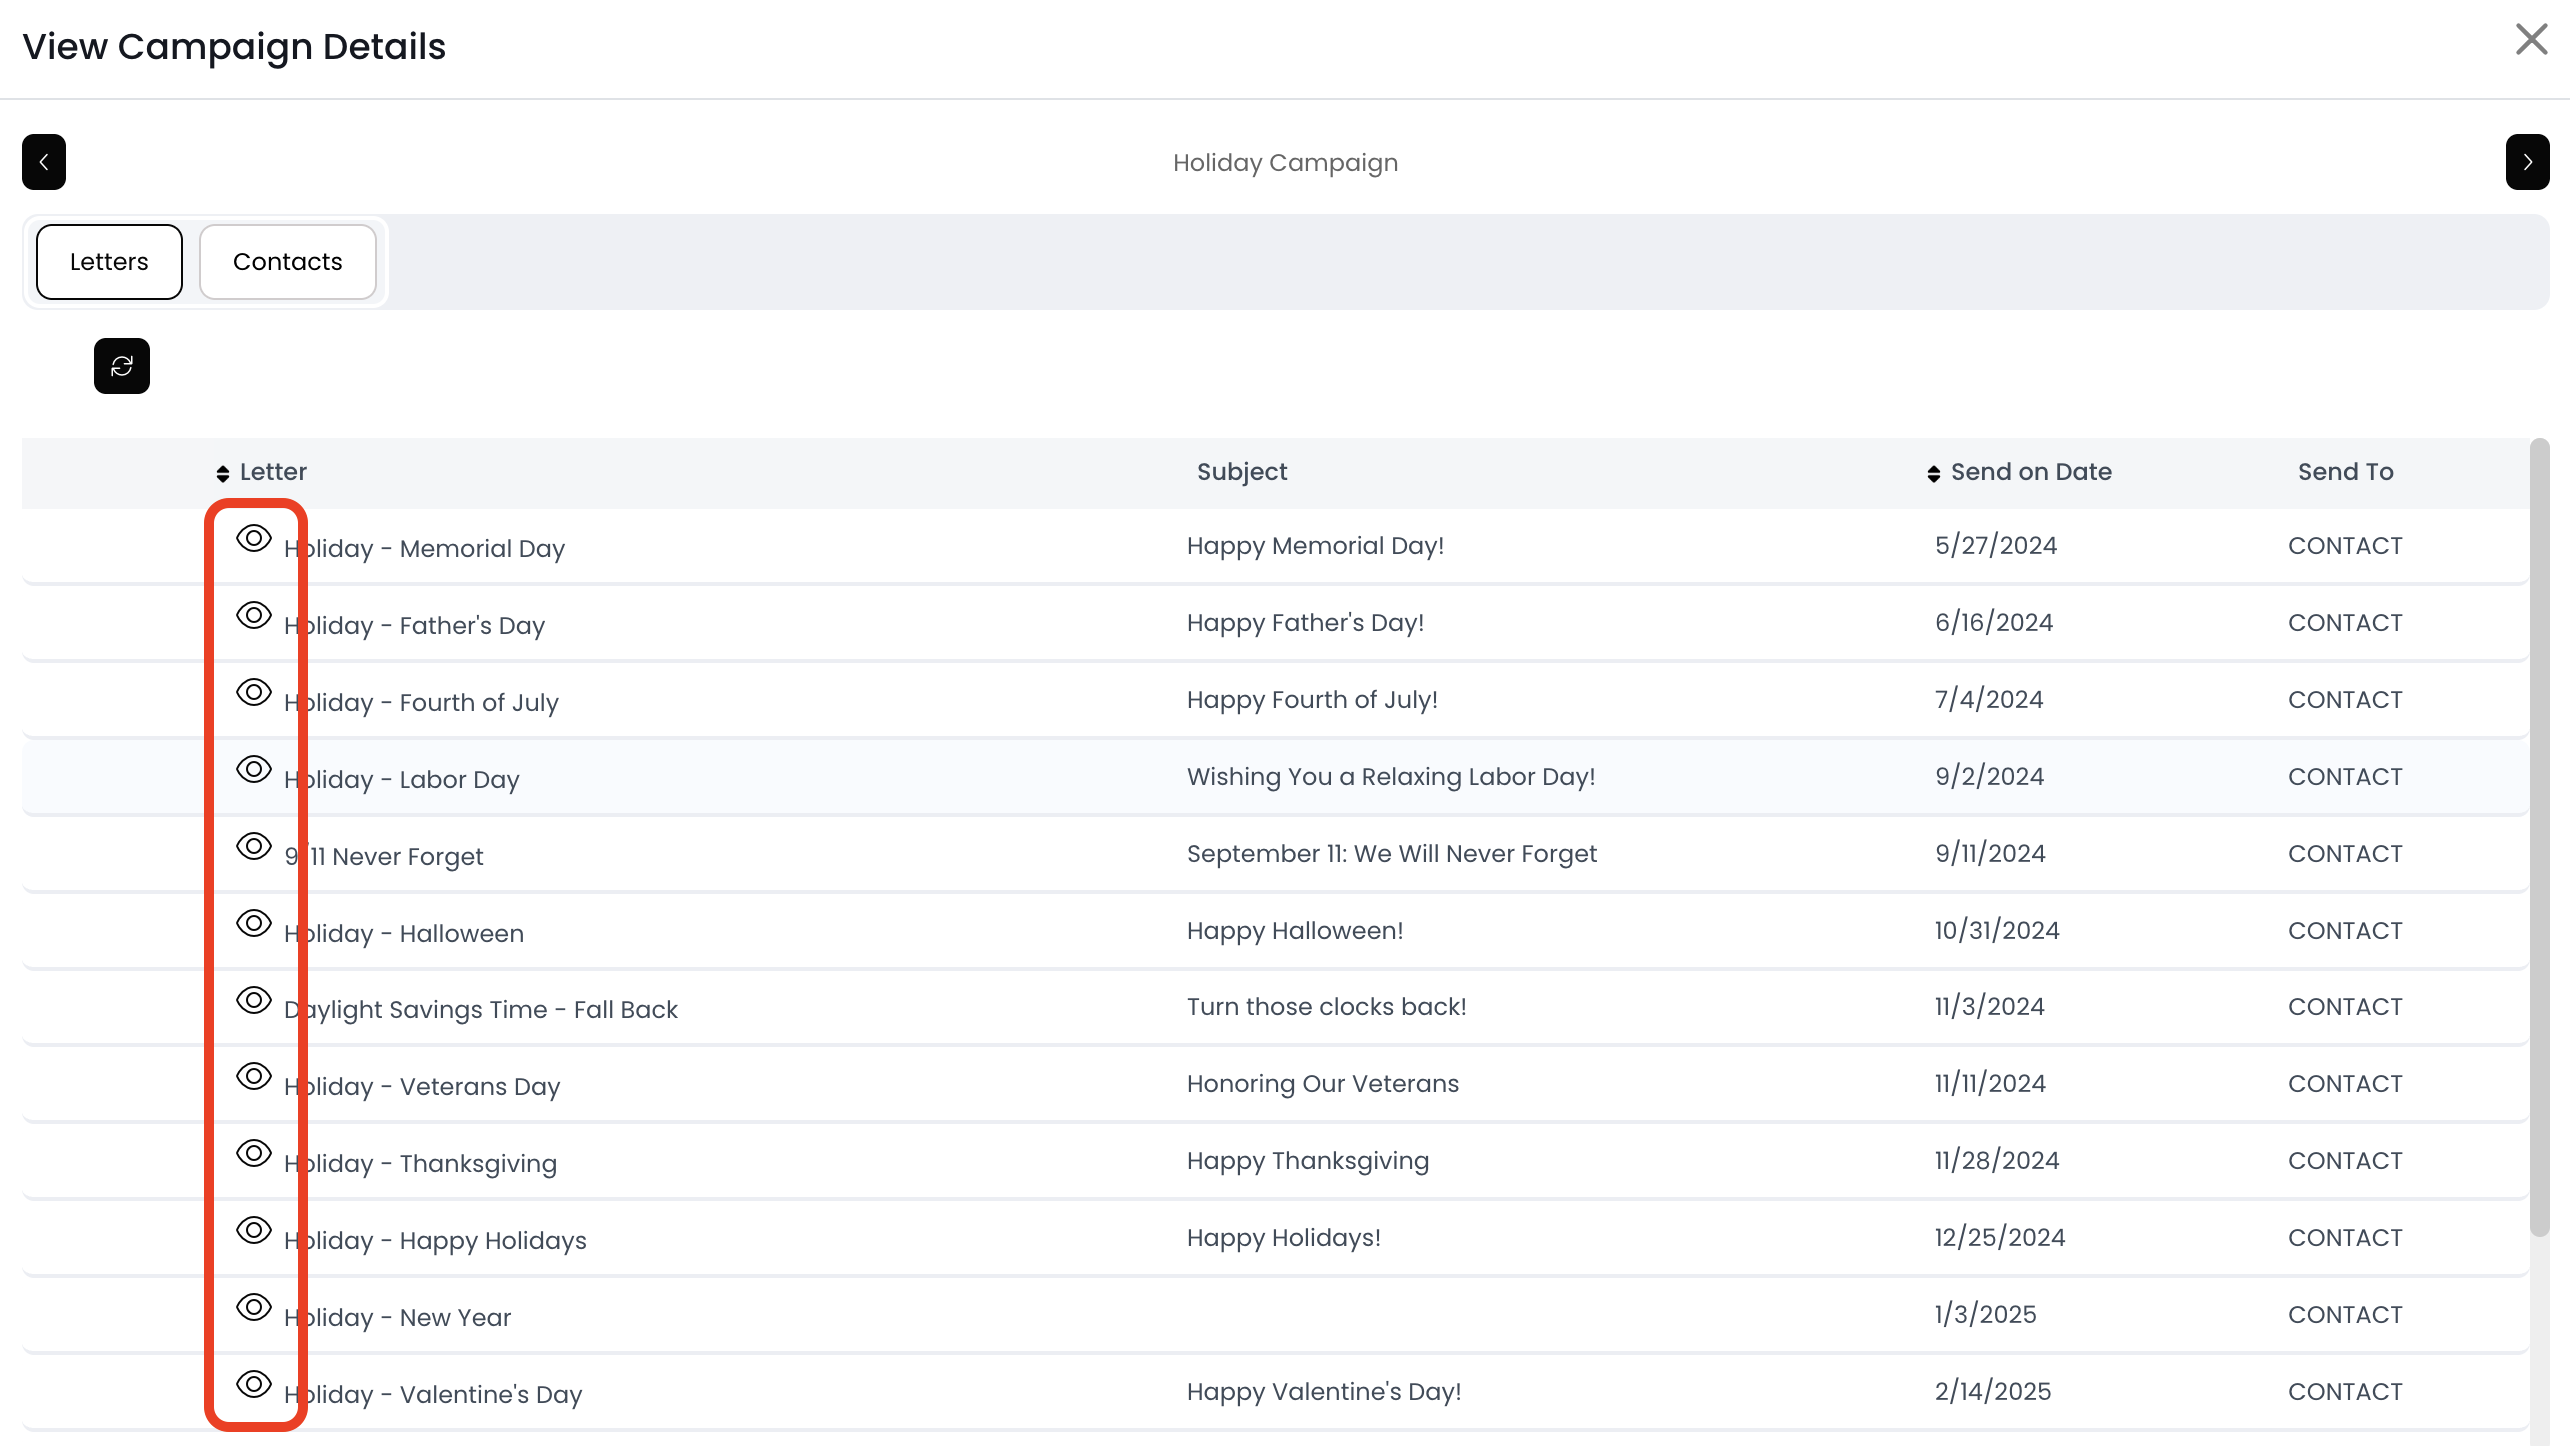Screen dimensions: 2570x1446
Task: Show New Year letter with eye icon
Action: (x=254, y=1307)
